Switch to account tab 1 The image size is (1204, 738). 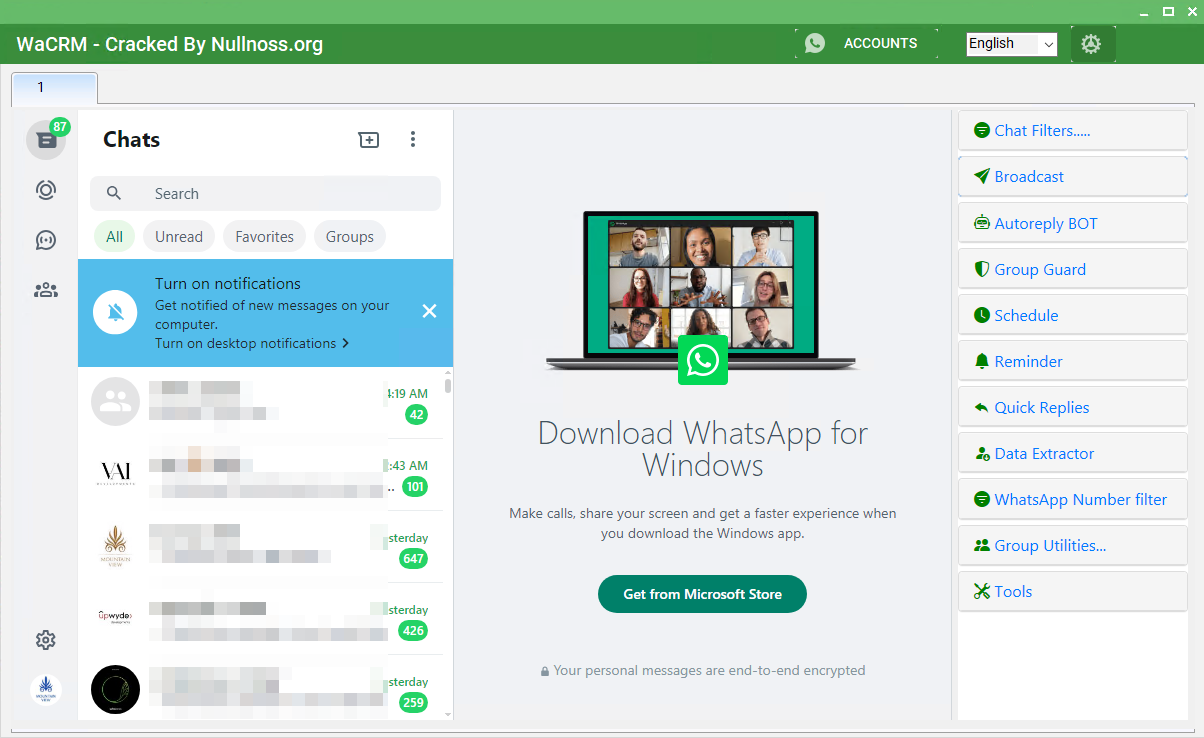(55, 88)
